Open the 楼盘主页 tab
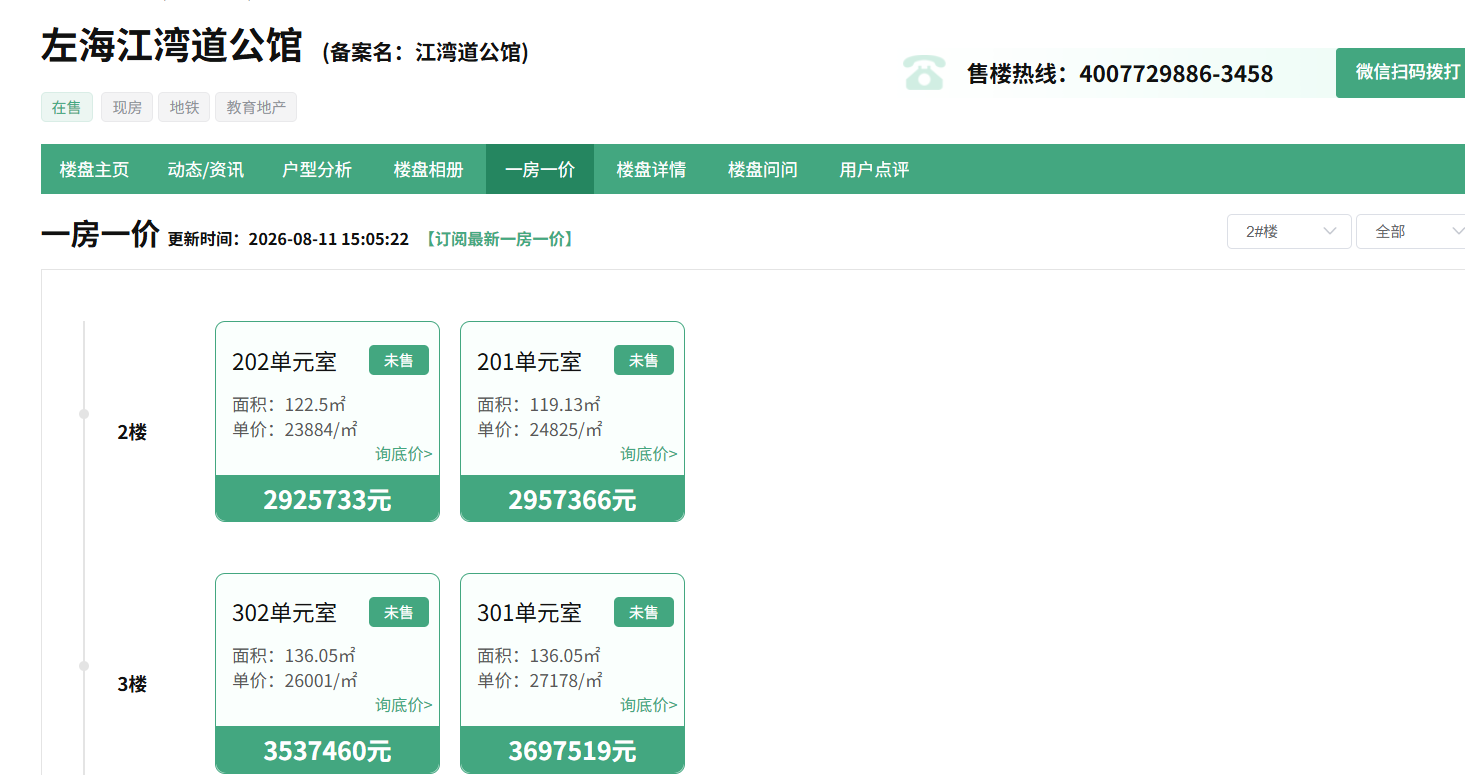This screenshot has width=1465, height=775. click(x=94, y=169)
